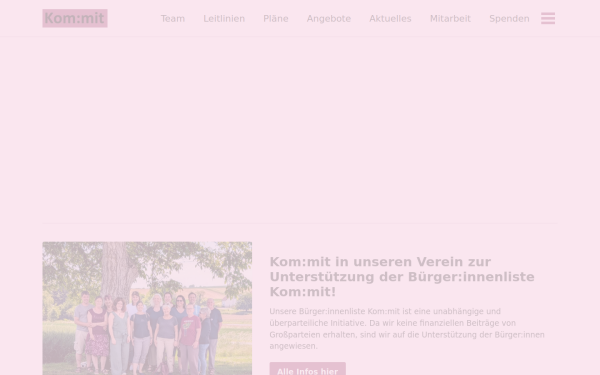Click heading Kom:mit in unseren Verein

coord(402,277)
